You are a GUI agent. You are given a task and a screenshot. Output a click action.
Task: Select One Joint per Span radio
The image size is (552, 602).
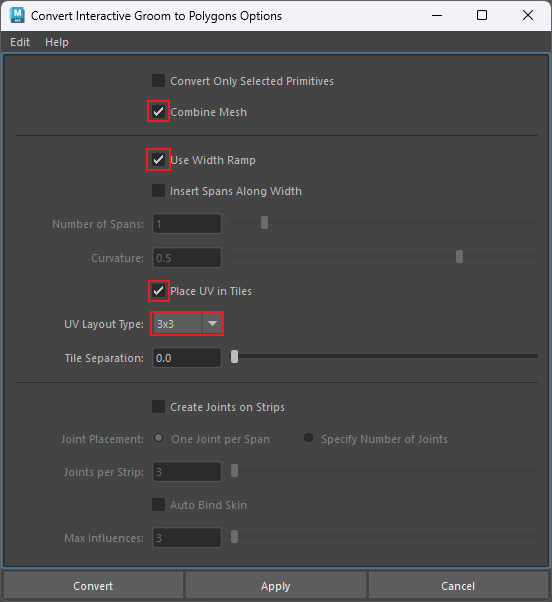point(159,438)
